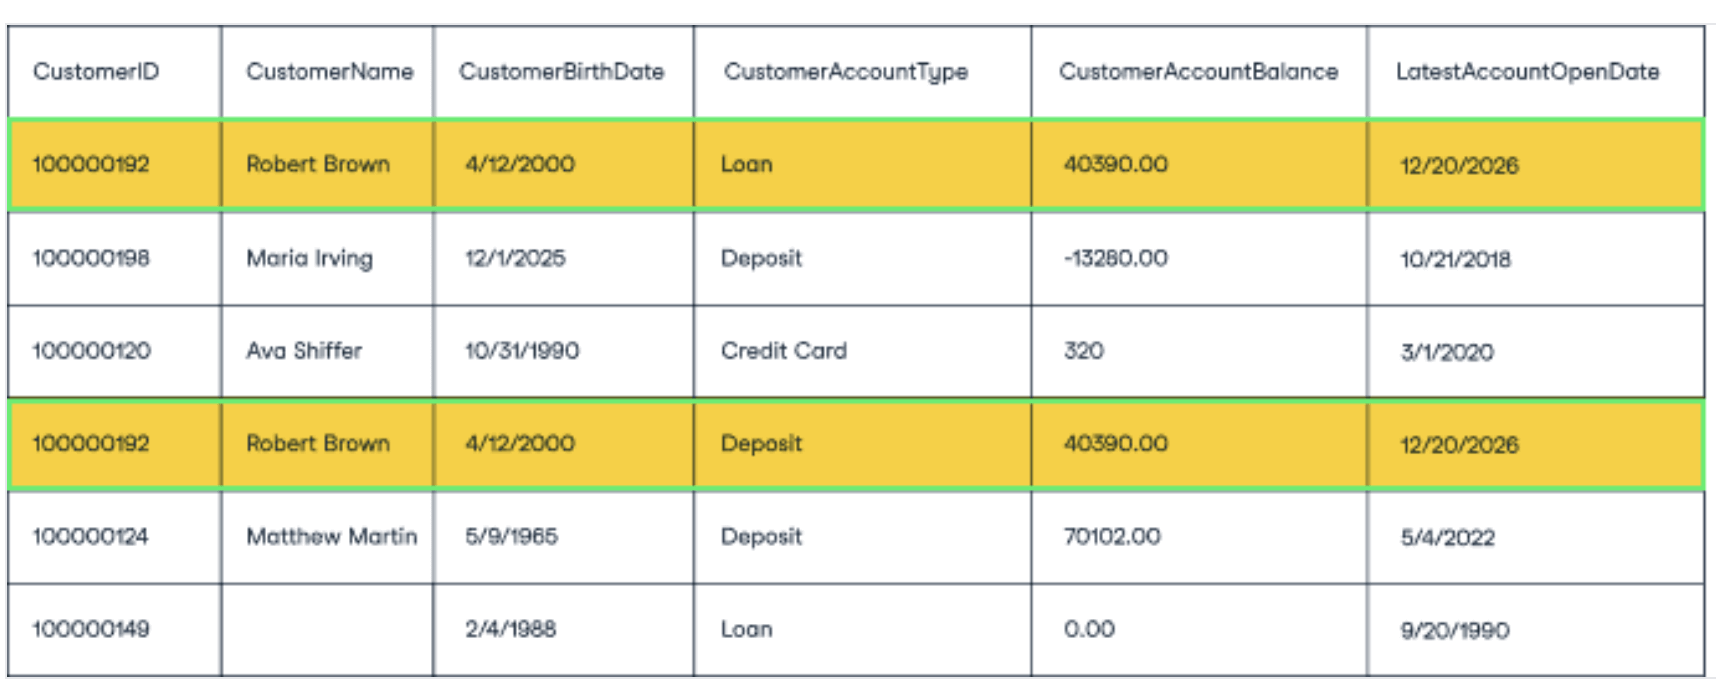Click the highlighted Loan cell for Robert Brown
The image size is (1716, 682).
pos(862,164)
